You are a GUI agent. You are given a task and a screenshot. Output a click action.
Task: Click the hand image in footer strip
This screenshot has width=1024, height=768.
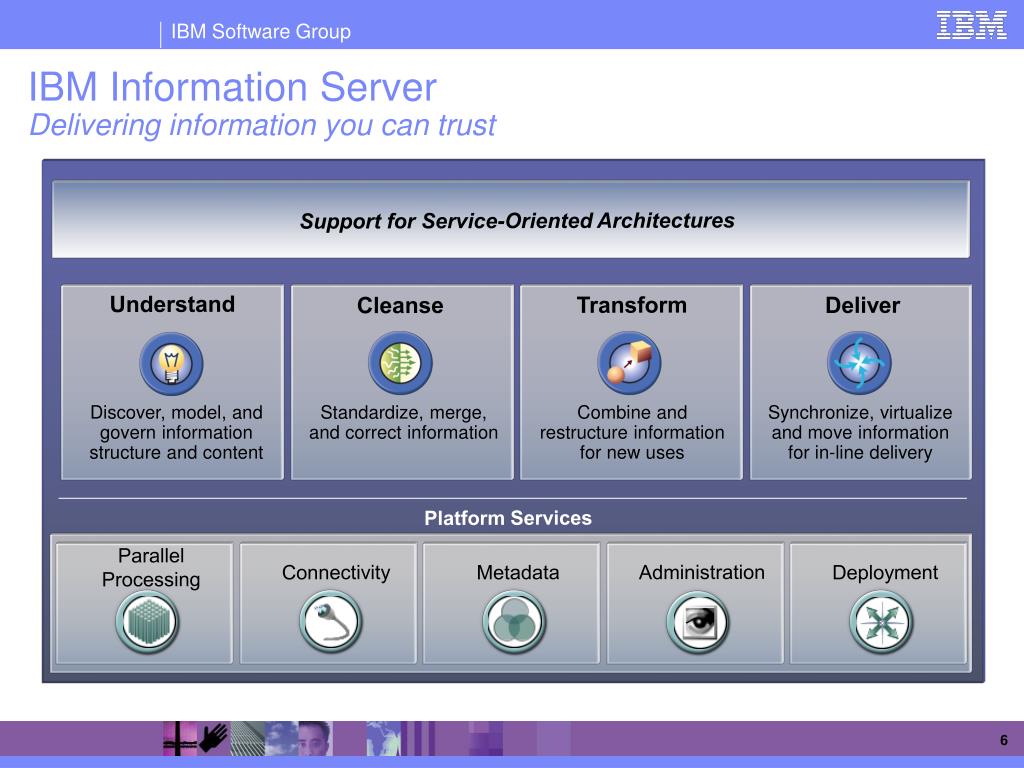point(214,738)
